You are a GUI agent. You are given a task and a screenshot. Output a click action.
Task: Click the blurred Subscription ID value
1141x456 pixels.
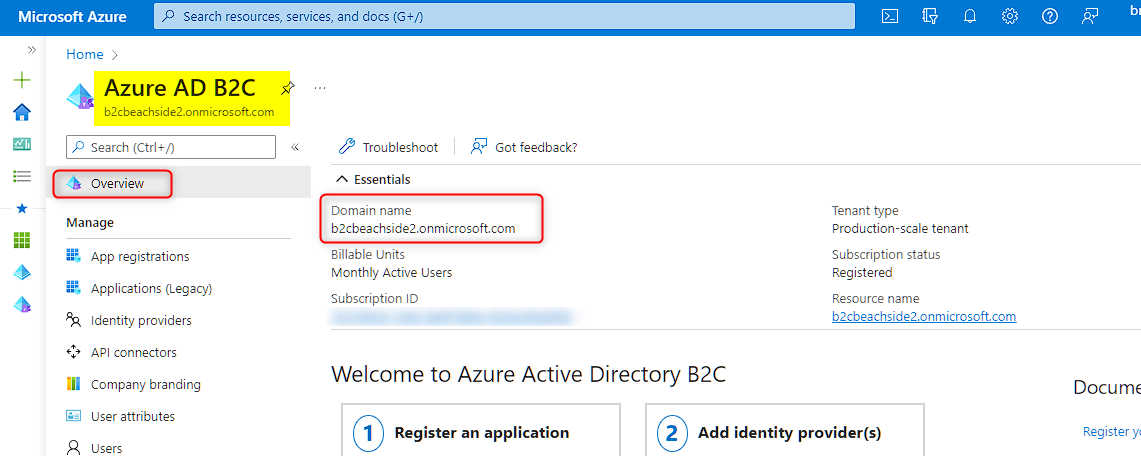coord(451,316)
